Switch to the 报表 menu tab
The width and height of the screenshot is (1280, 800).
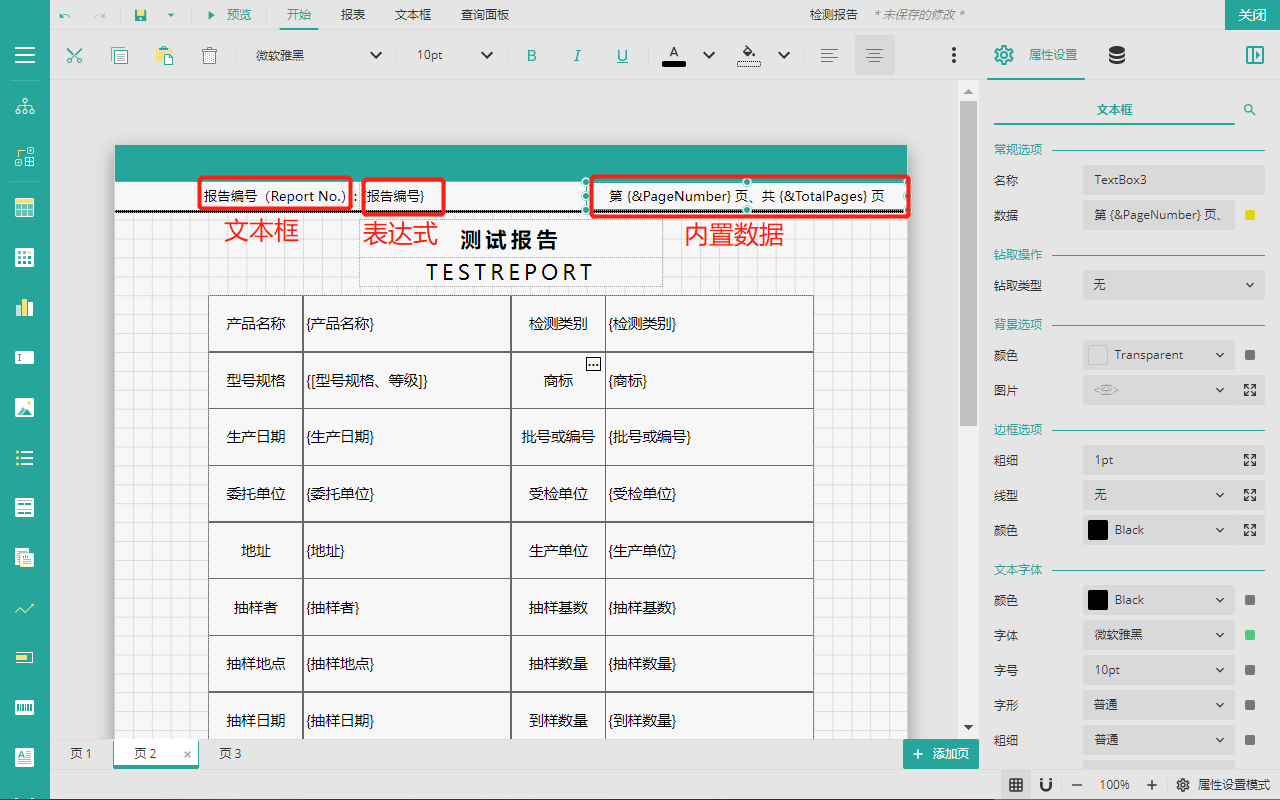point(353,15)
